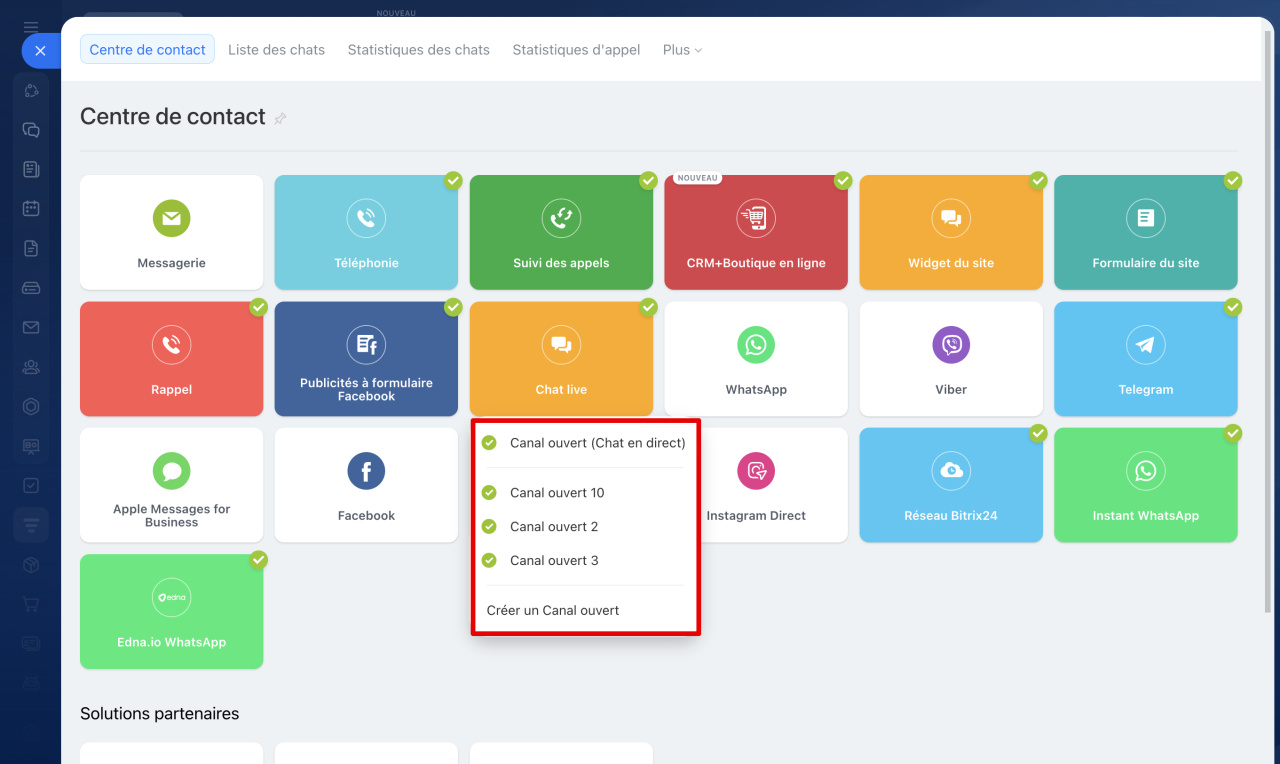Viewport: 1280px width, 764px height.
Task: Open the Statistiques des chats tab
Action: click(x=418, y=49)
